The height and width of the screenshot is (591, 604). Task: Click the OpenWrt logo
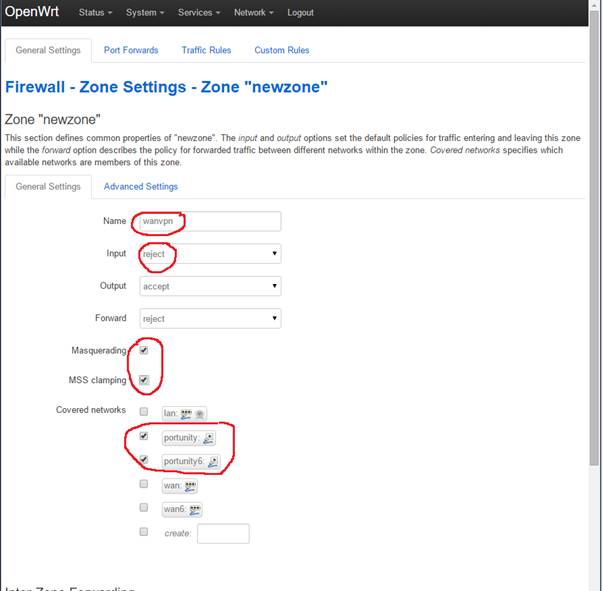click(x=33, y=13)
